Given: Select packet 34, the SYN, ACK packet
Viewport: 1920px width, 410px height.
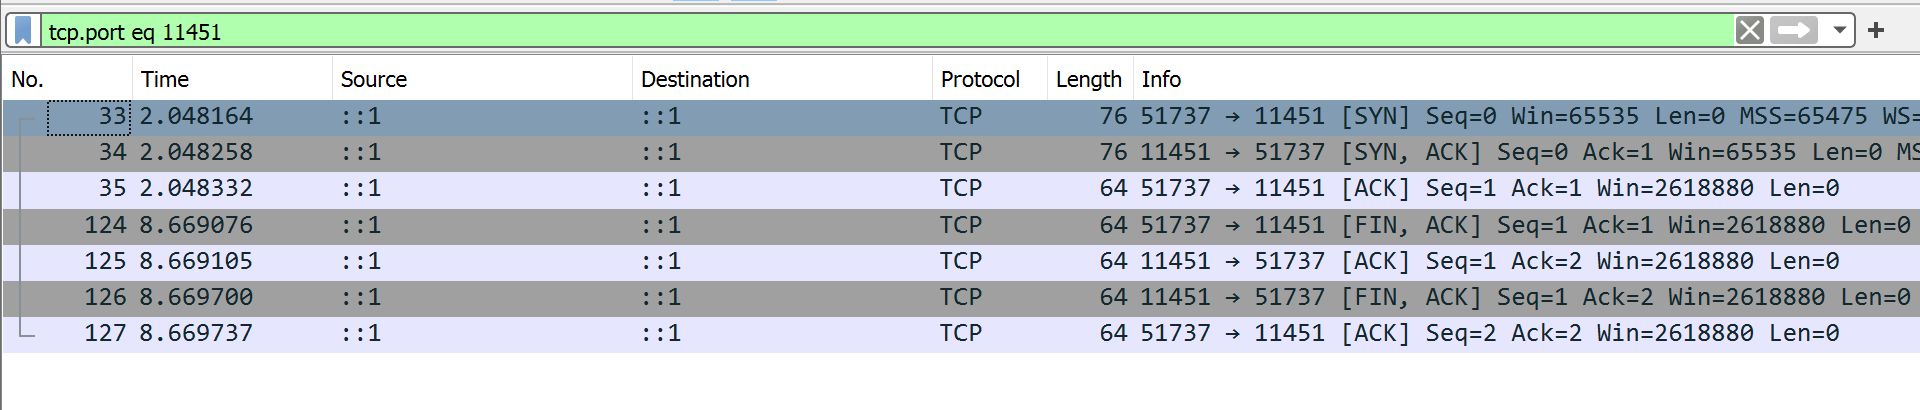Looking at the screenshot, I should tap(700, 153).
